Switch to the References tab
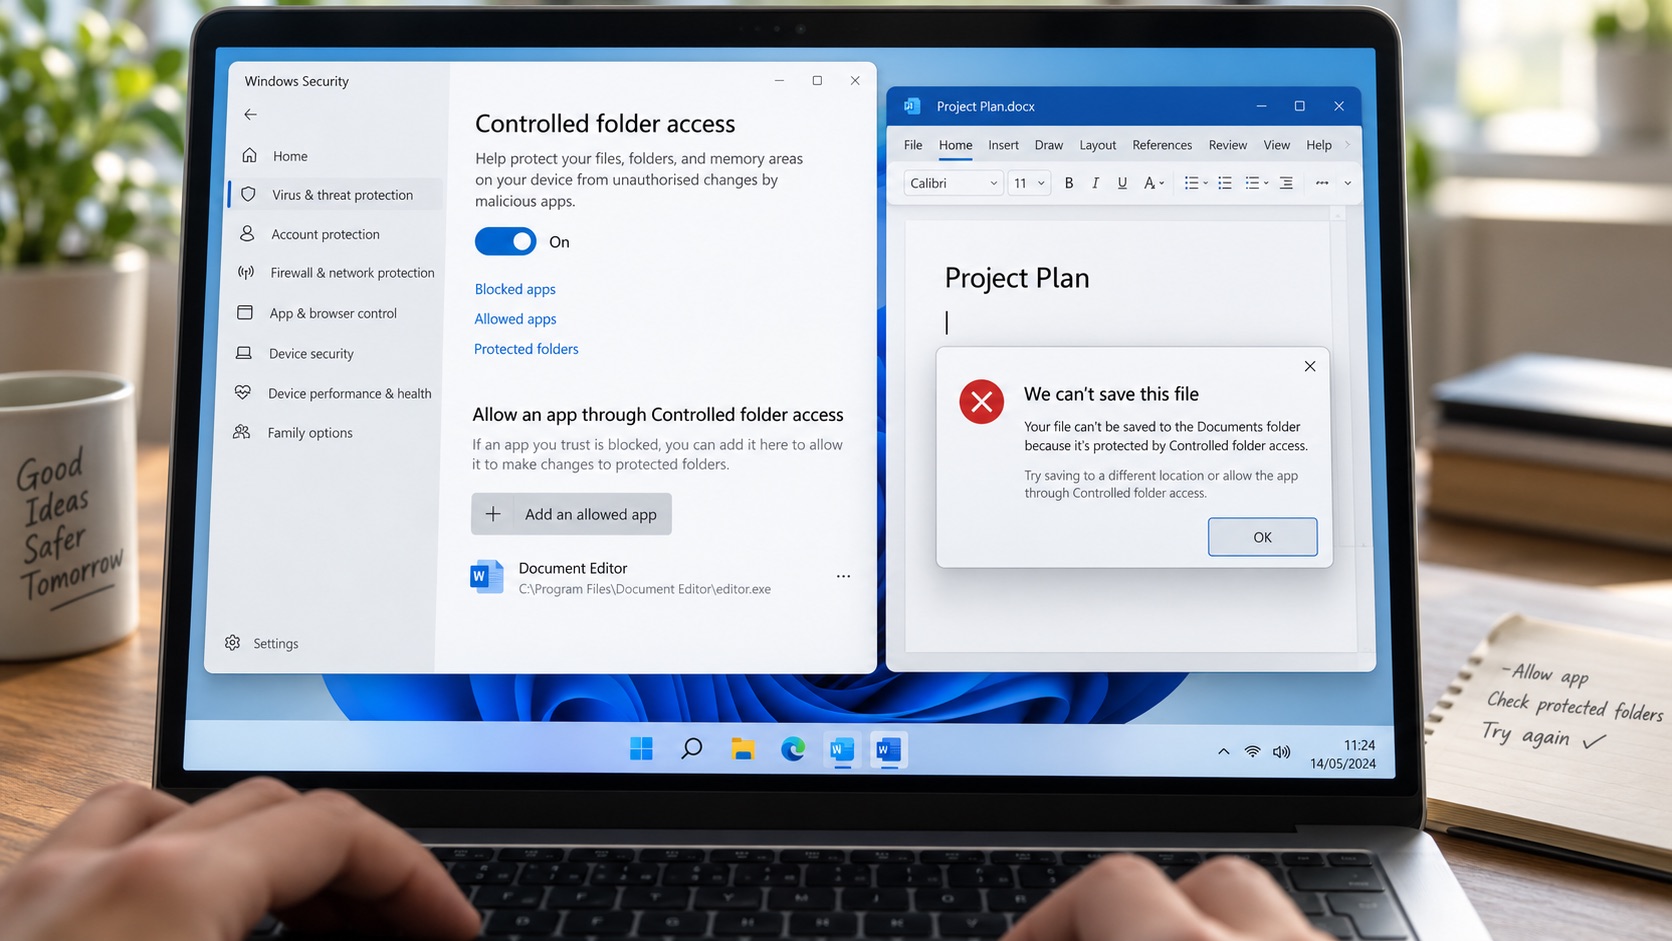Image resolution: width=1672 pixels, height=941 pixels. pyautogui.click(x=1162, y=145)
